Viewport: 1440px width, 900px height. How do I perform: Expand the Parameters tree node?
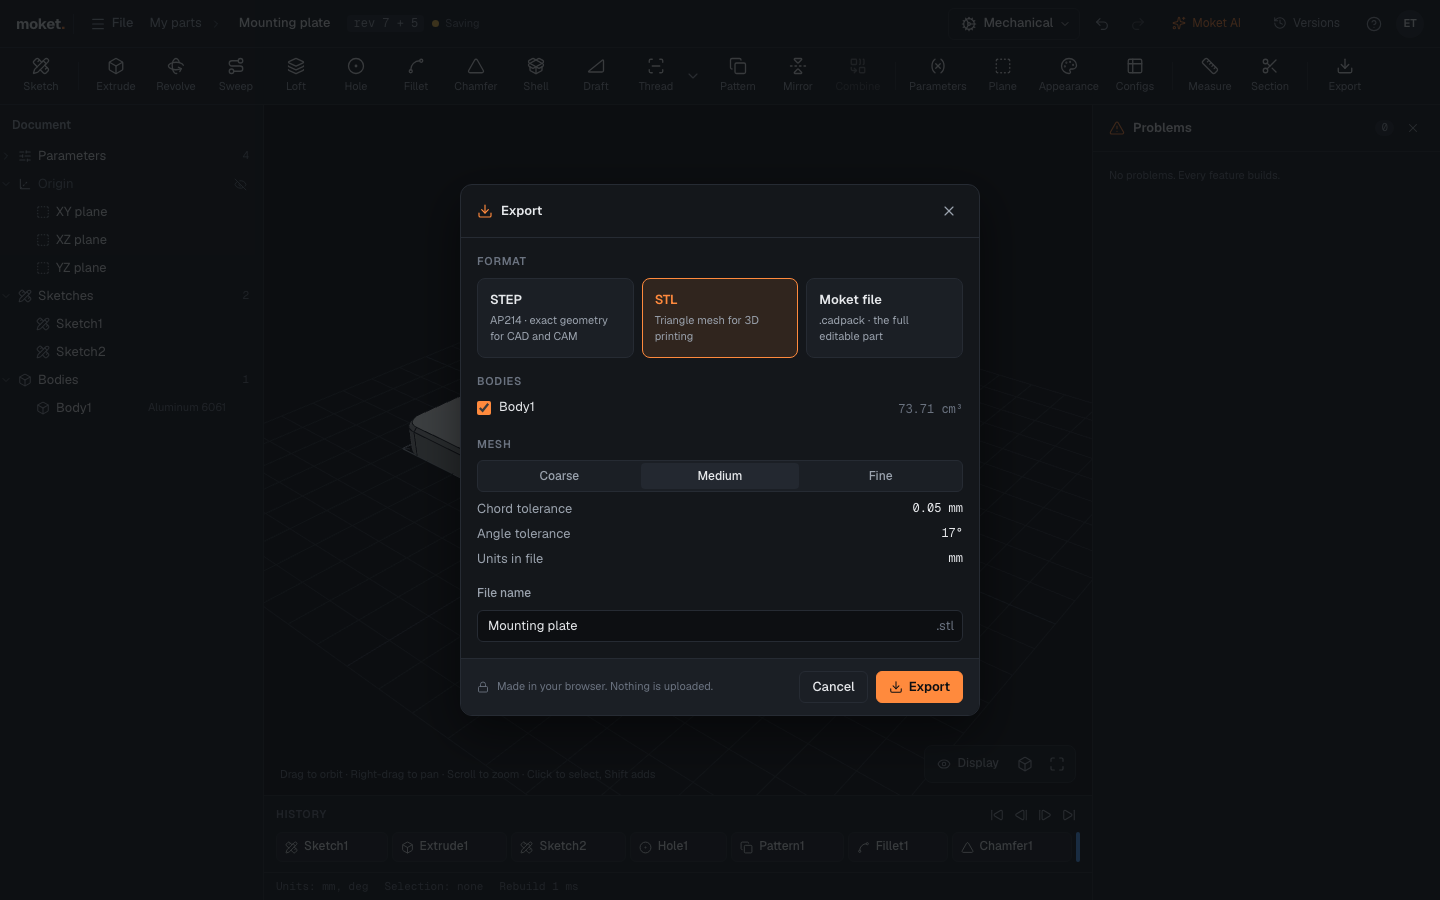click(7, 156)
